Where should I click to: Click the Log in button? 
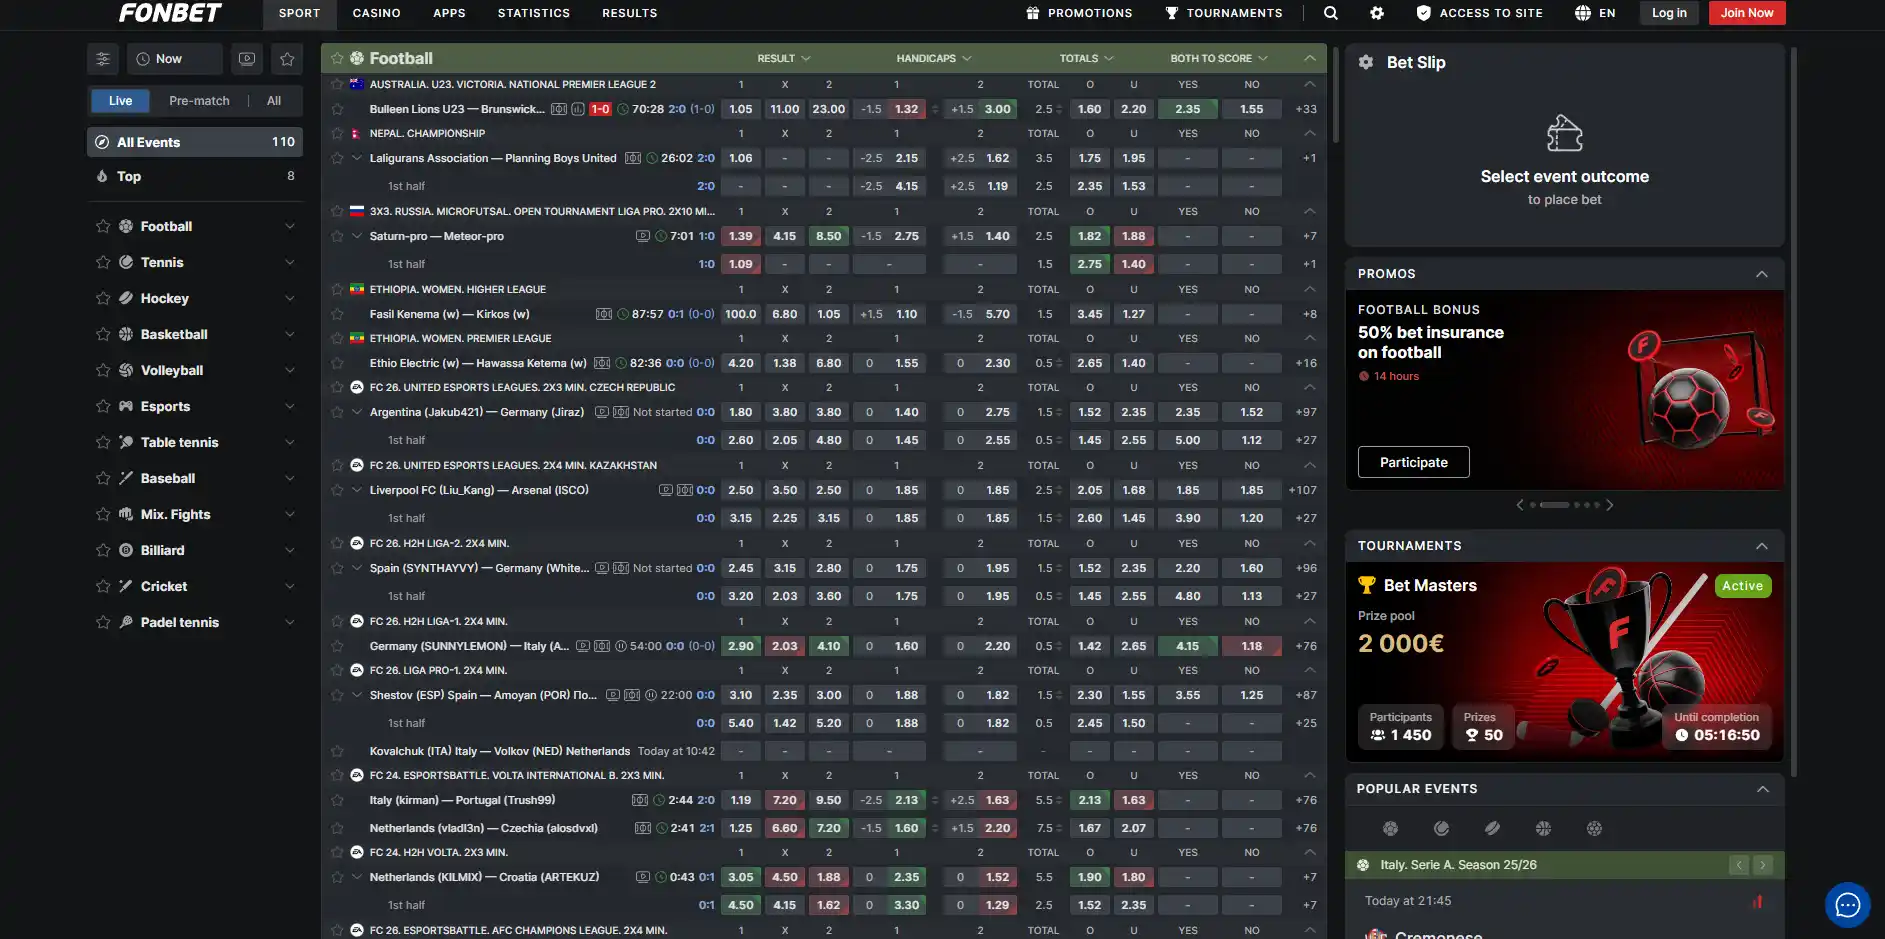pos(1669,13)
